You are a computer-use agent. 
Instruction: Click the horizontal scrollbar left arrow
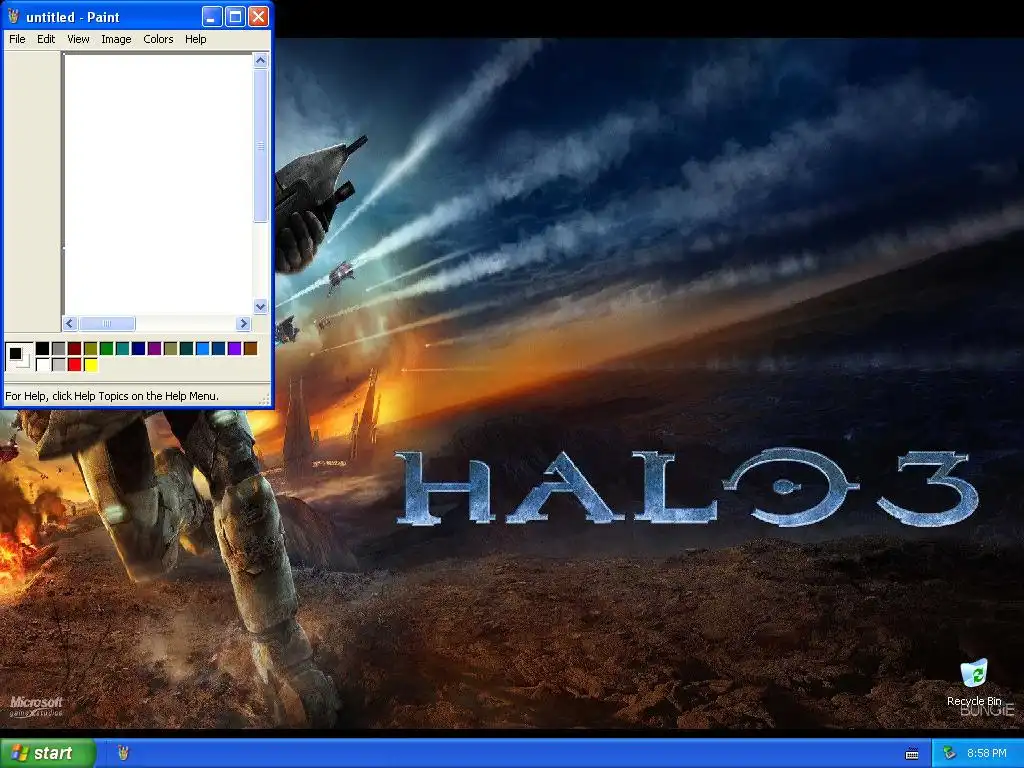pyautogui.click(x=70, y=323)
